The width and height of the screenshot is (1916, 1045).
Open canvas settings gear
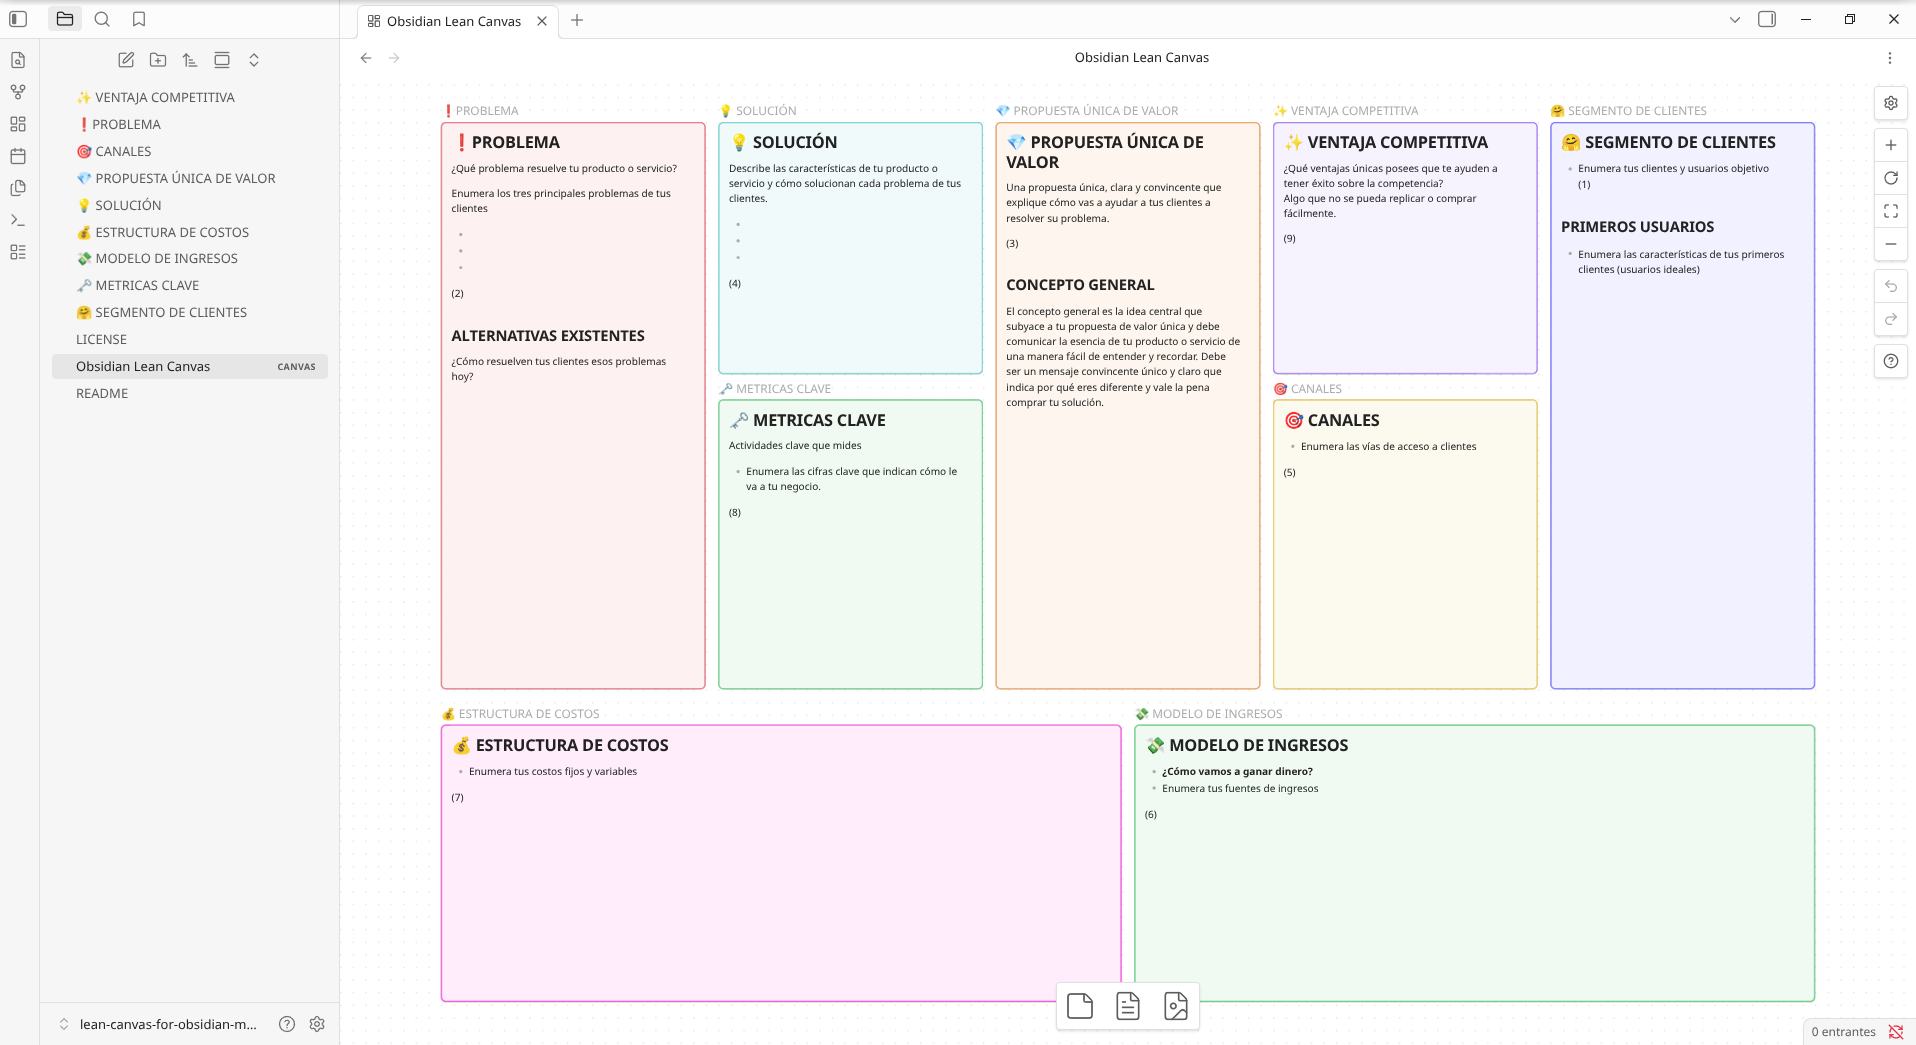[x=1891, y=103]
